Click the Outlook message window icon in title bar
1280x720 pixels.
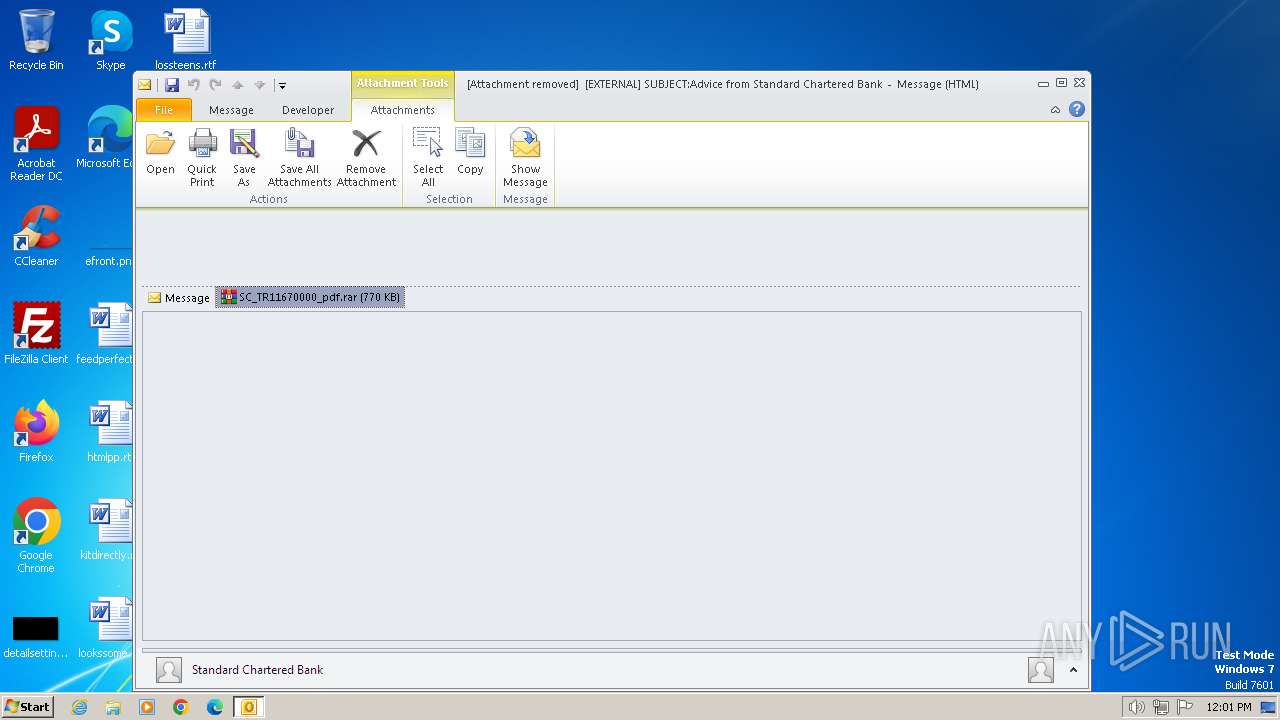click(145, 85)
